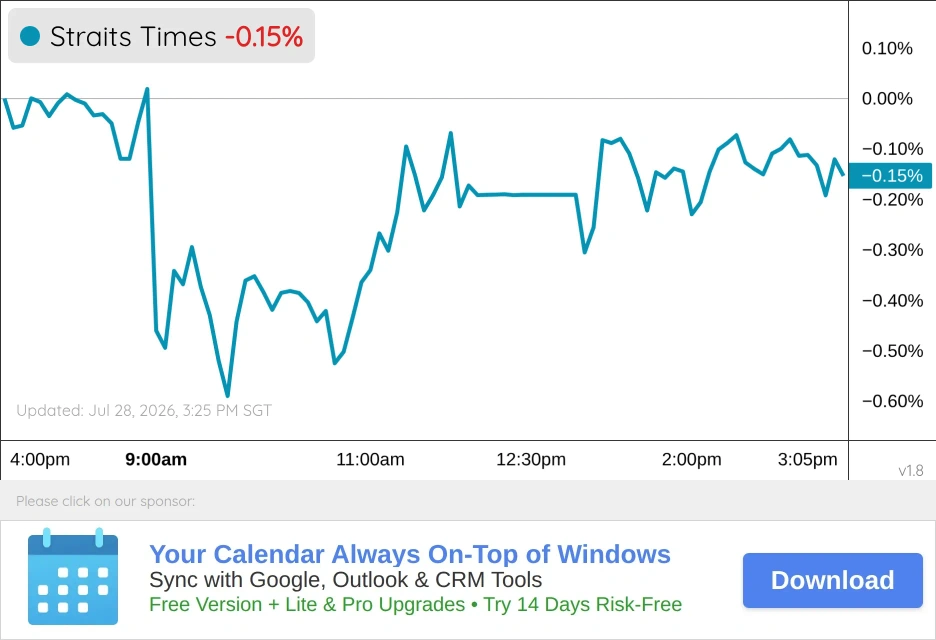Click the 12:30pm time axis label
The height and width of the screenshot is (640, 936).
[x=531, y=459]
